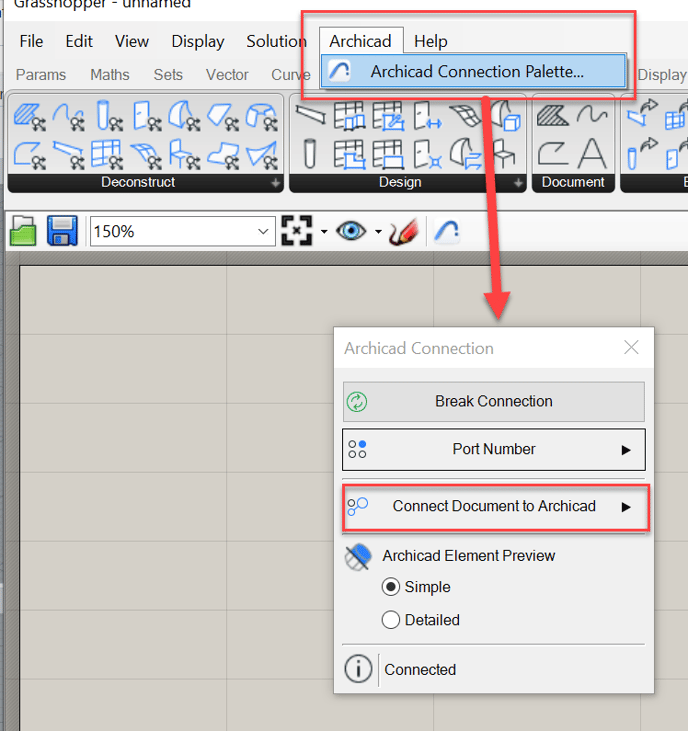Click Connect Document to Archicad button
The image size is (688, 731).
click(x=495, y=507)
